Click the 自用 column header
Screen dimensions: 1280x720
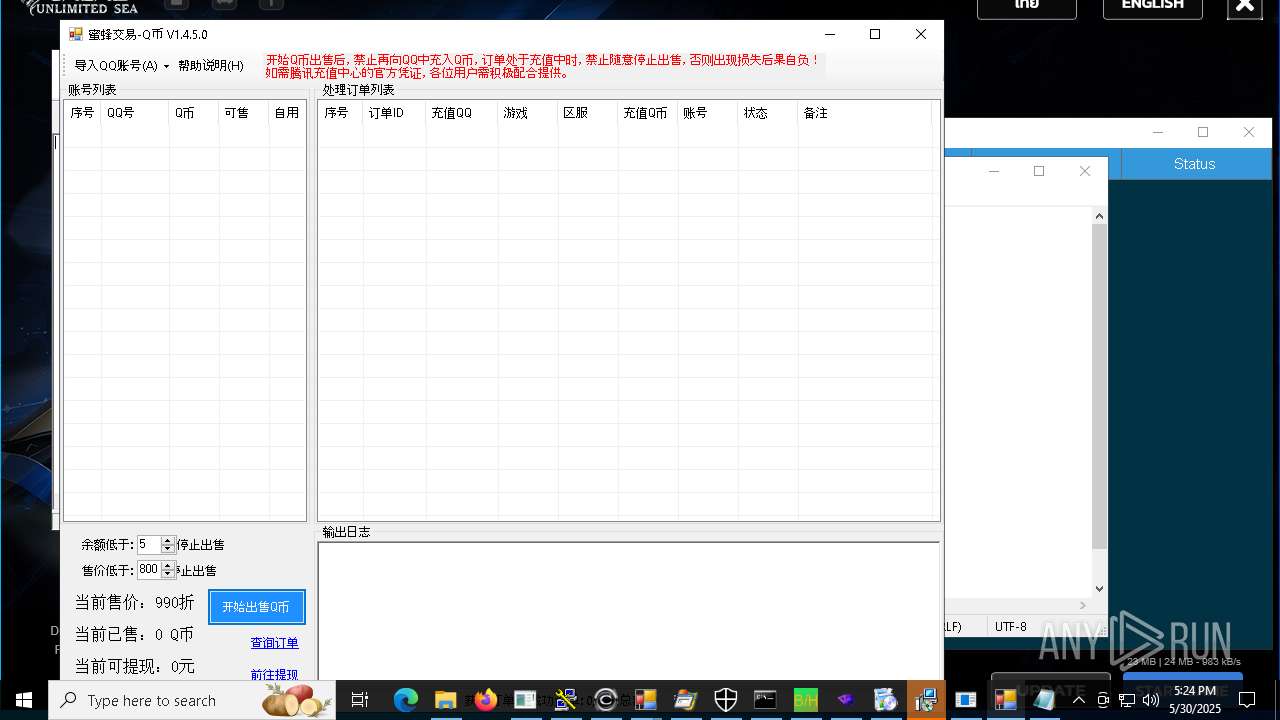[287, 113]
